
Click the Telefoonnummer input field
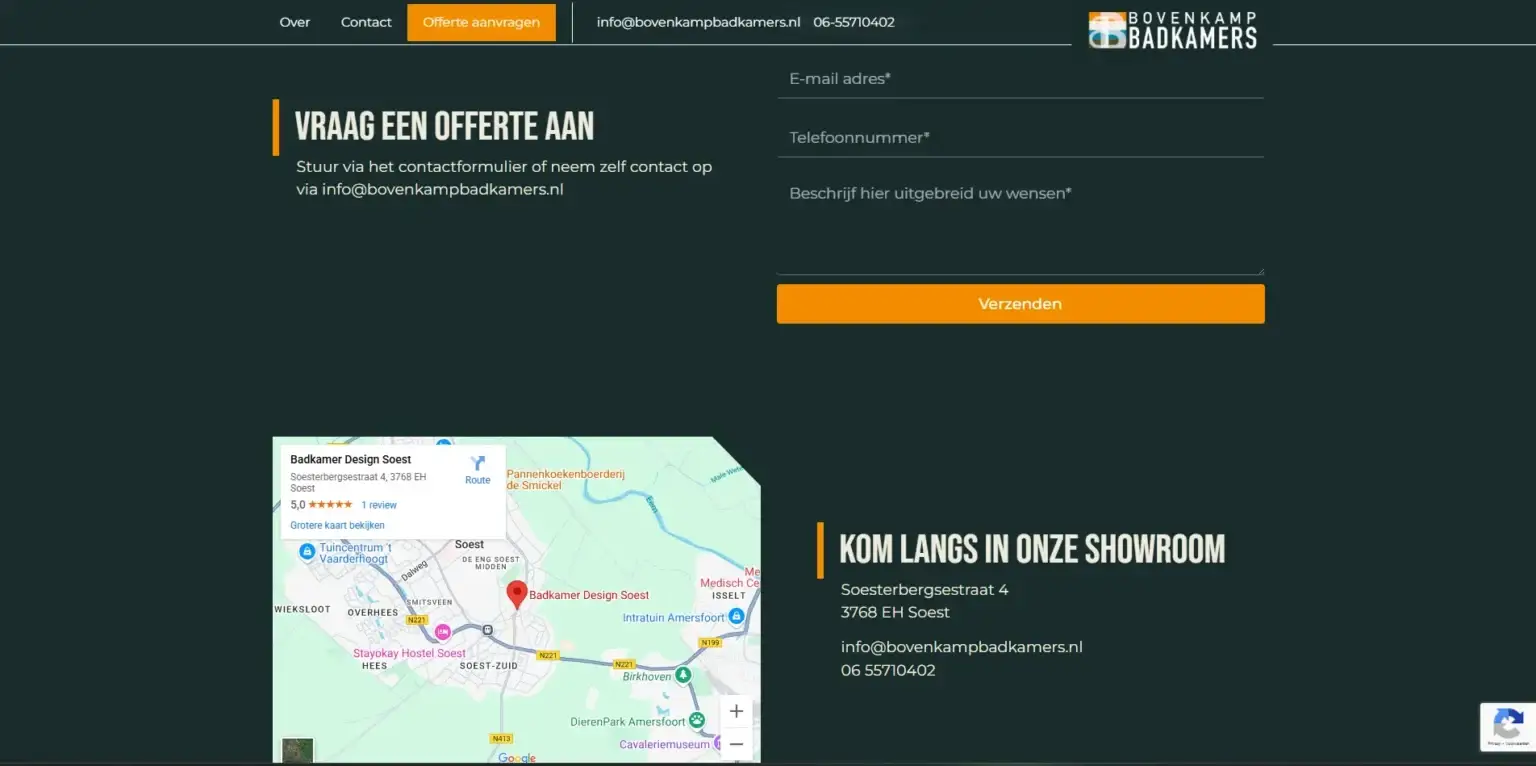[x=1020, y=138]
